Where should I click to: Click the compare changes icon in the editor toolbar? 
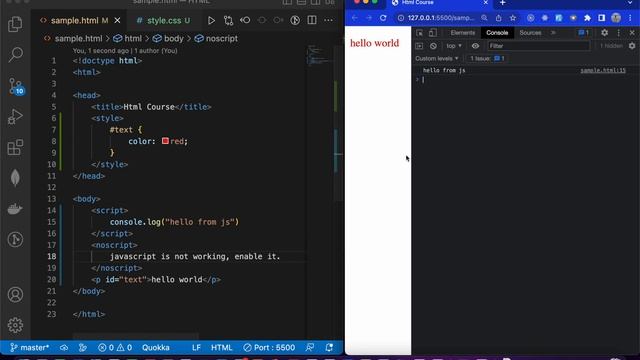(228, 20)
